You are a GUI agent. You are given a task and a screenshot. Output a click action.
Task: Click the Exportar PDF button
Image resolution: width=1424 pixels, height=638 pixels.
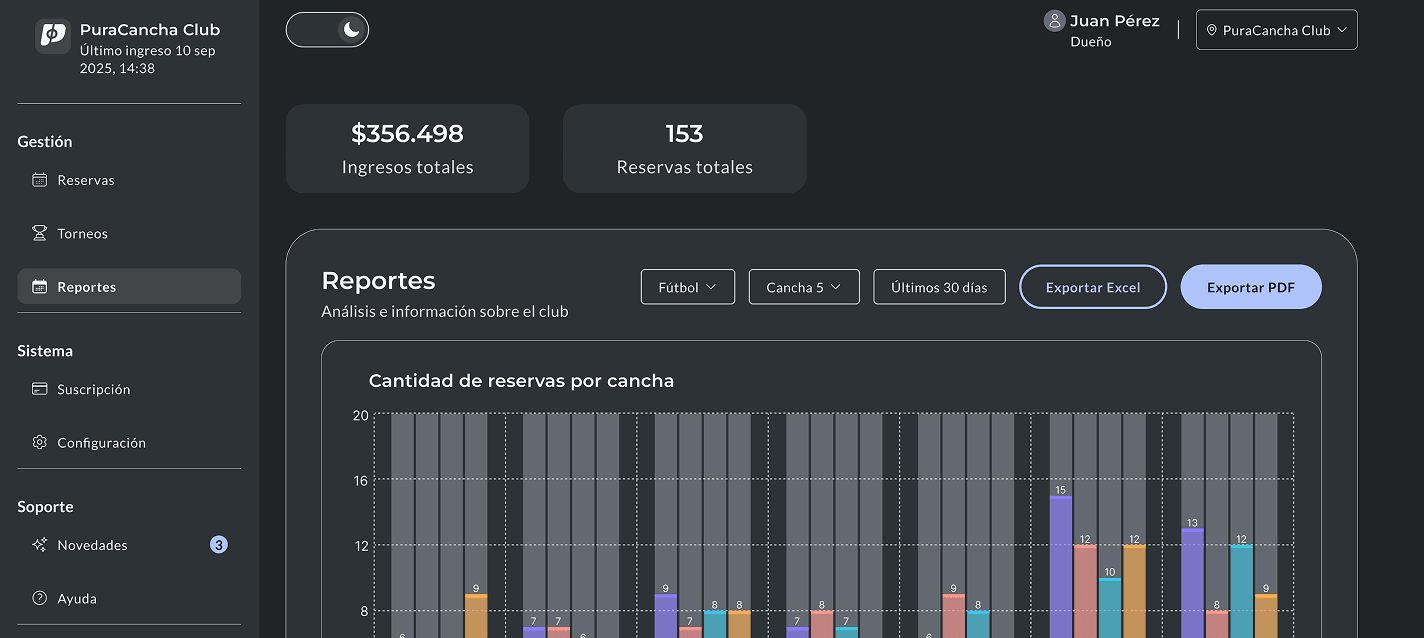[x=1251, y=287]
